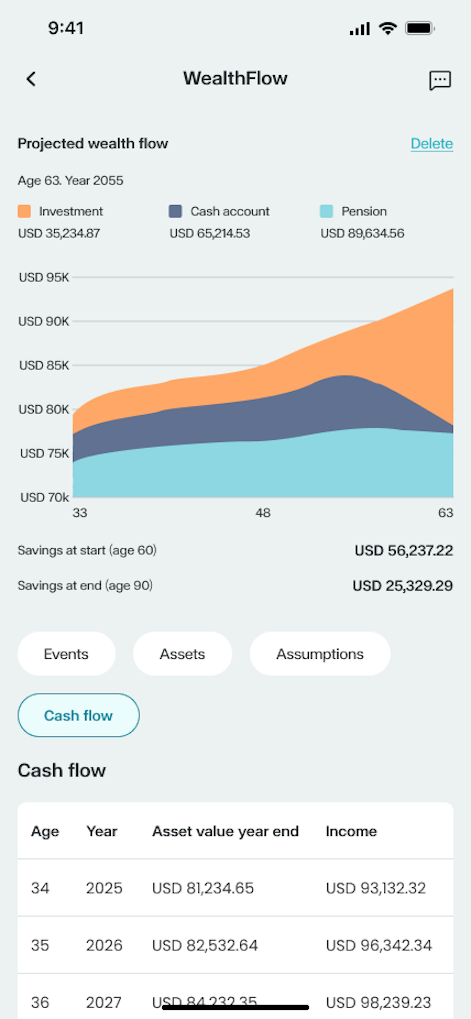Click the age 48 axis marker
The width and height of the screenshot is (471, 1019).
(262, 513)
